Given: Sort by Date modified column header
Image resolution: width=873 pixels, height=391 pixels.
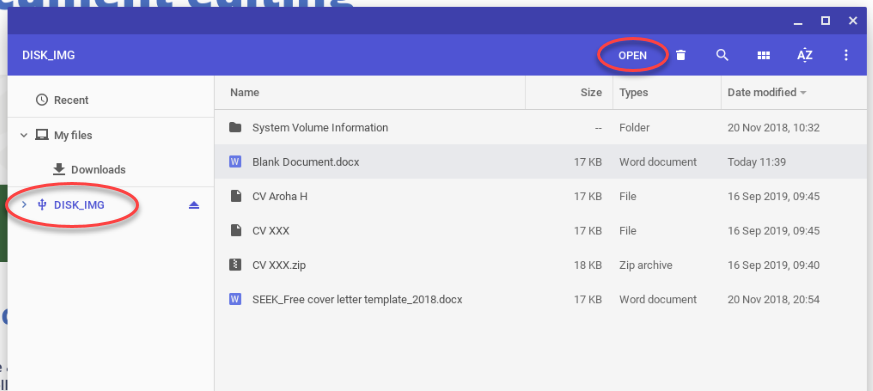Looking at the screenshot, I should coord(762,92).
